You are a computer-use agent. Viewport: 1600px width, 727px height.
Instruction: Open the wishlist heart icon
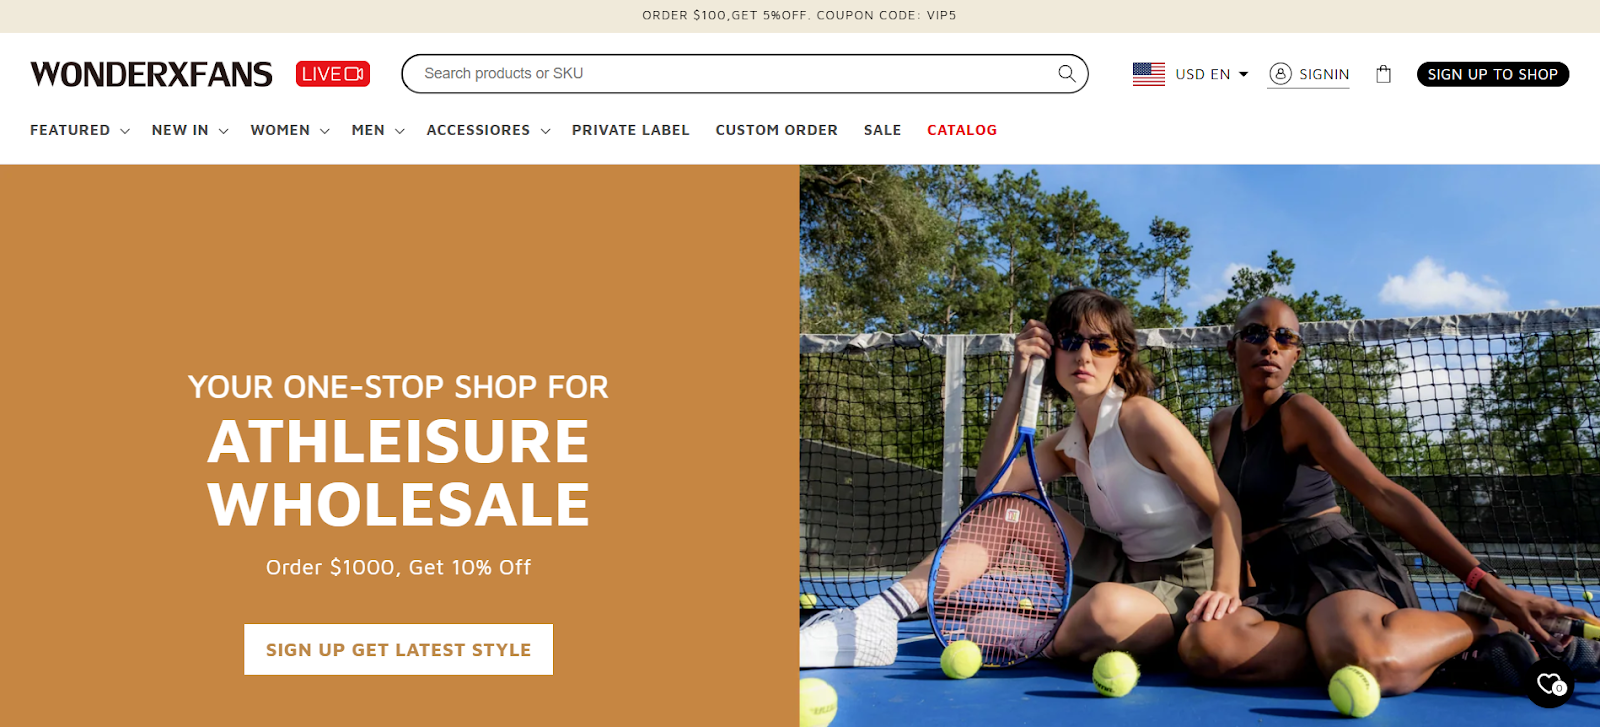[1549, 684]
